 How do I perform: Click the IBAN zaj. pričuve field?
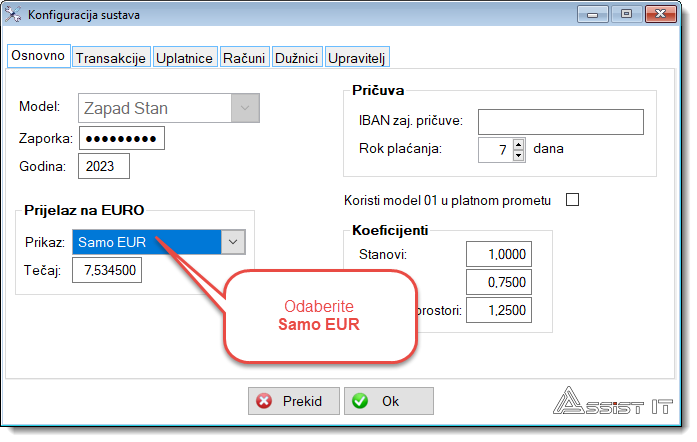coord(559,121)
